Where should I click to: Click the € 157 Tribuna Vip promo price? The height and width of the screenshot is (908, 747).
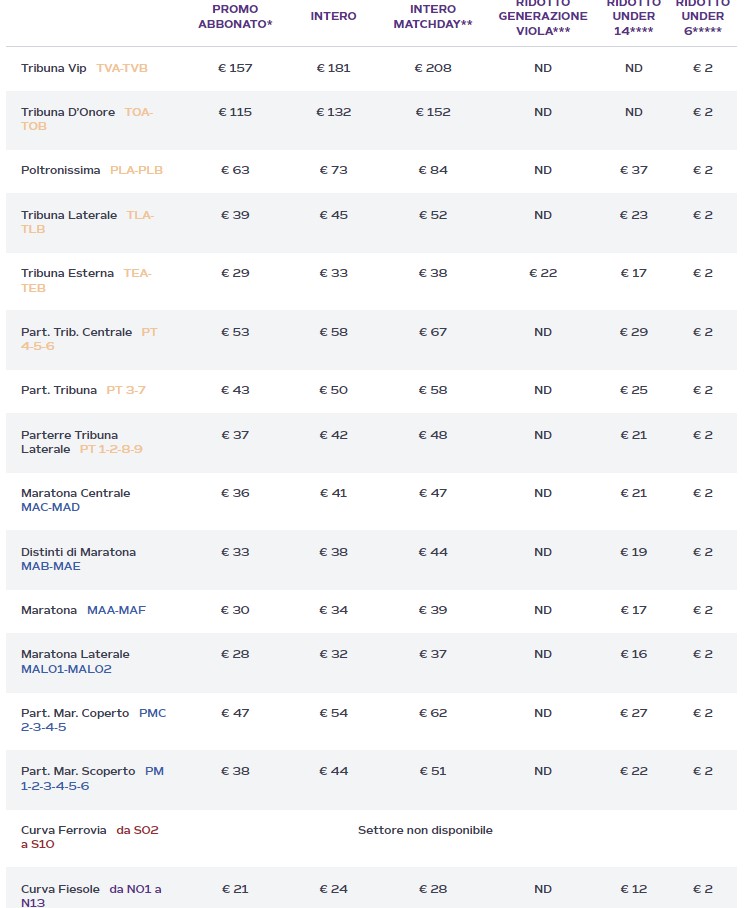tap(235, 68)
